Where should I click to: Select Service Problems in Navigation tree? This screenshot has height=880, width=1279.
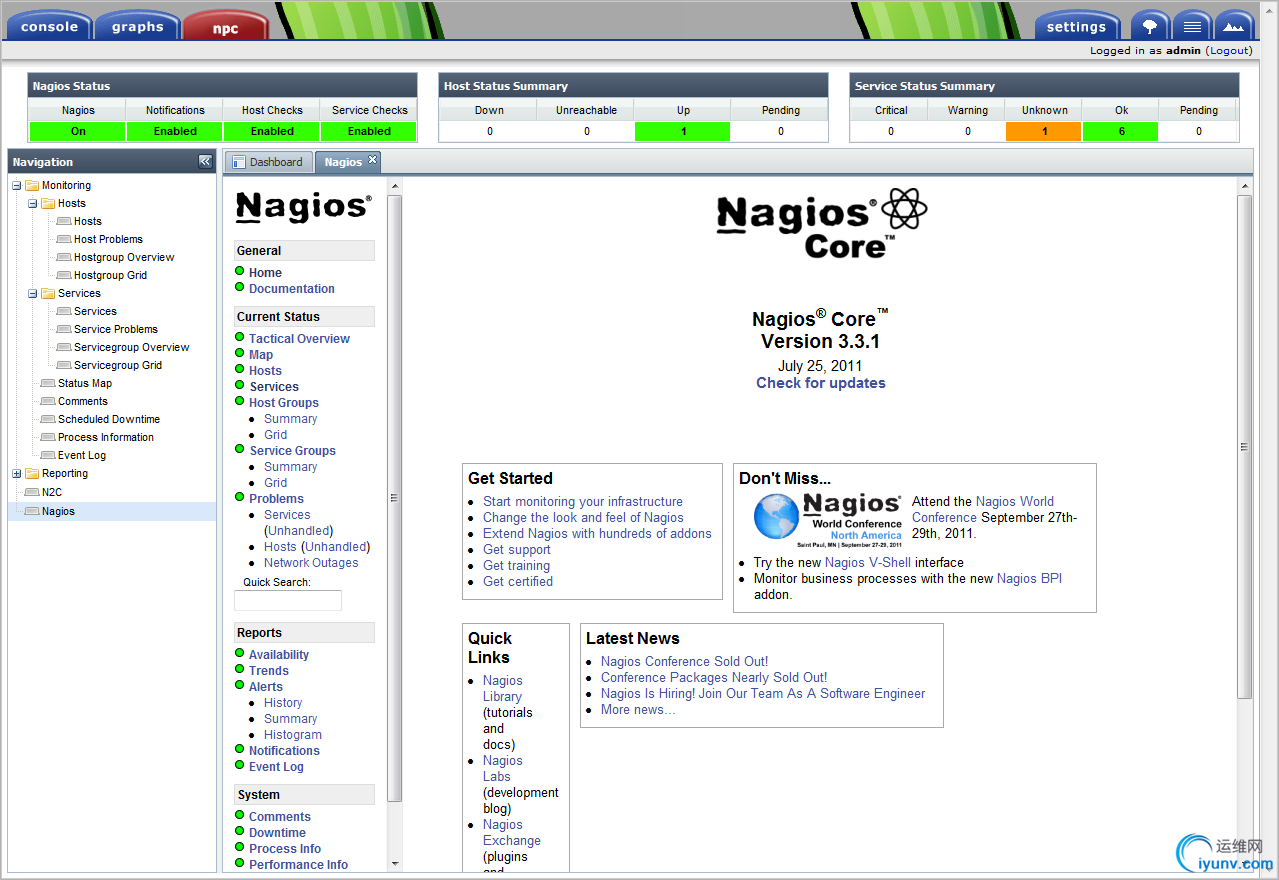pos(116,329)
